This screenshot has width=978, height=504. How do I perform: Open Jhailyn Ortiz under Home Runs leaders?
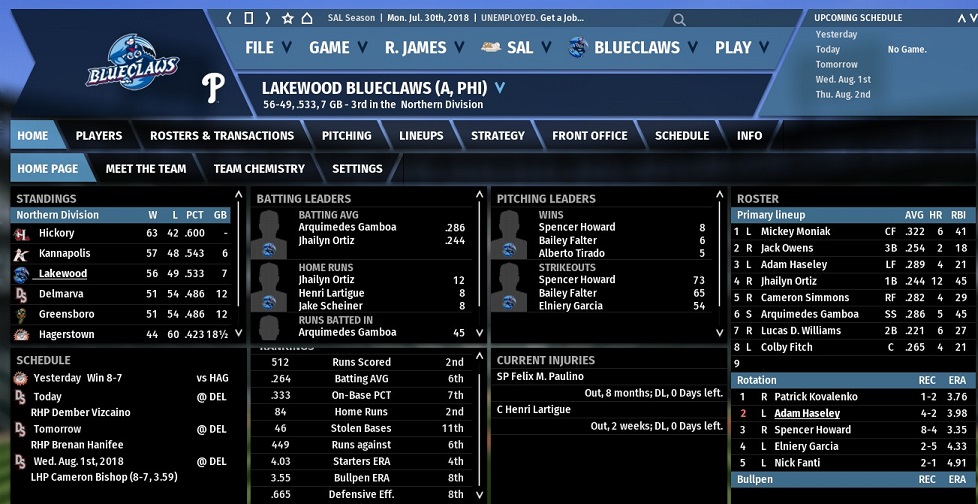[326, 279]
